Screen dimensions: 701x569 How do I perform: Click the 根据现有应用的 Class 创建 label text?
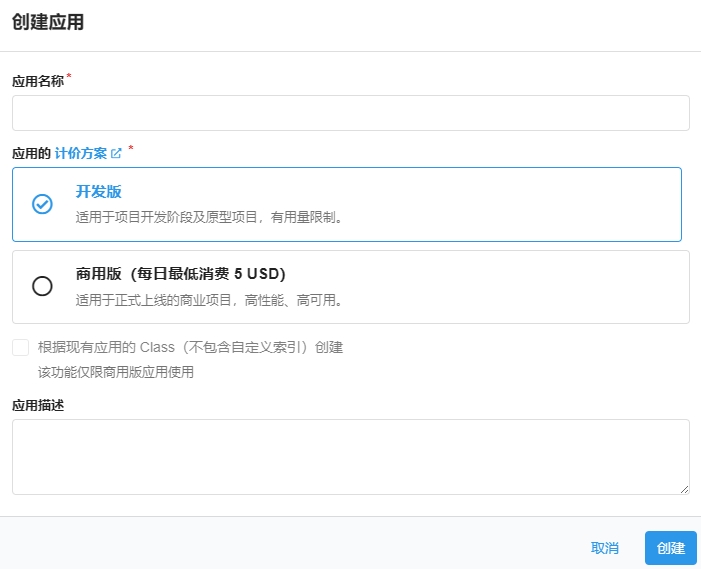coord(190,348)
